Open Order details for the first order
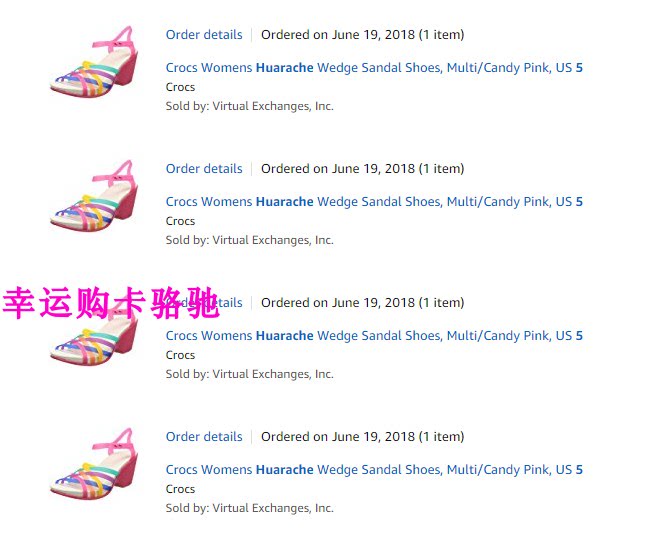The image size is (661, 534). point(204,35)
